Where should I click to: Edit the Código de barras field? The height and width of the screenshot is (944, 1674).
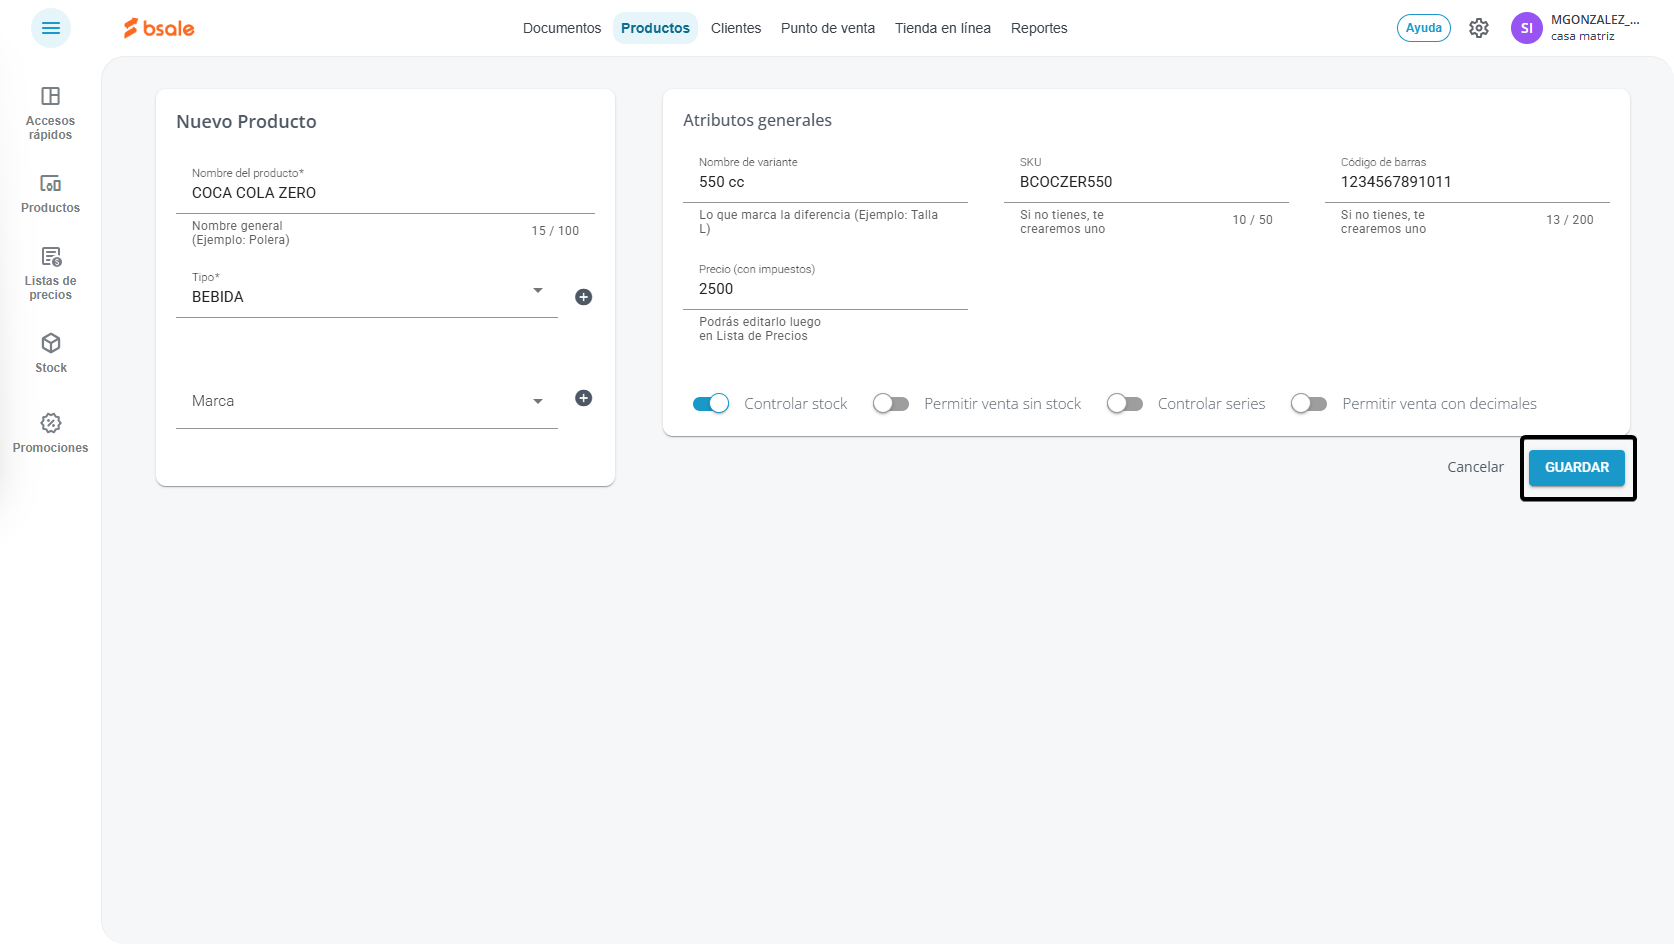pyautogui.click(x=1467, y=182)
